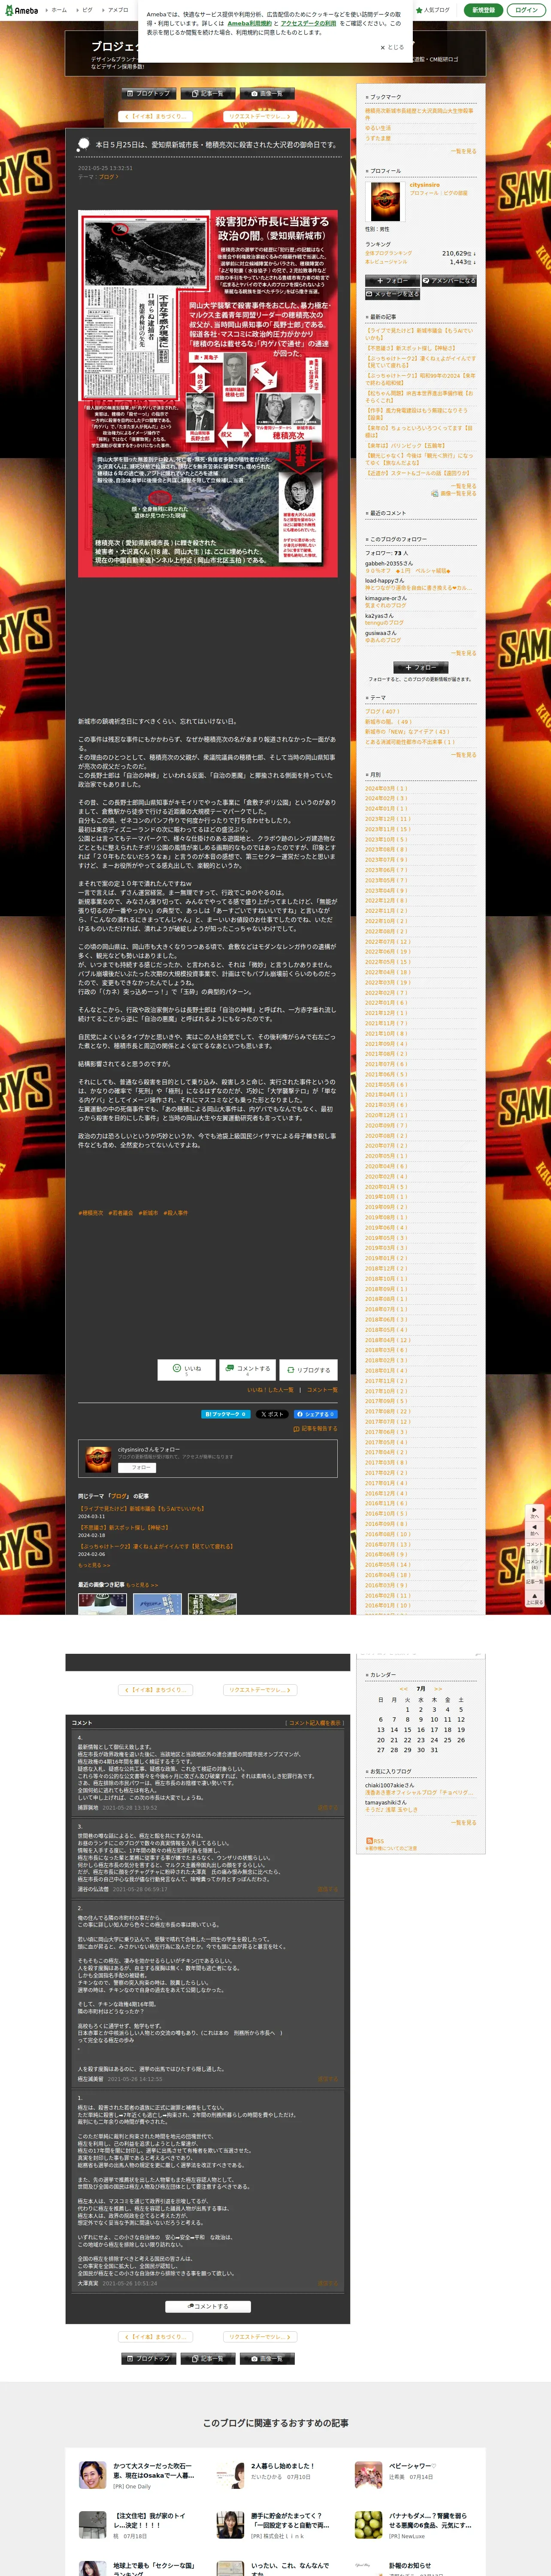The image size is (551, 2576).
Task: Open Ameba利用規約 link in cookie notice
Action: click(249, 23)
